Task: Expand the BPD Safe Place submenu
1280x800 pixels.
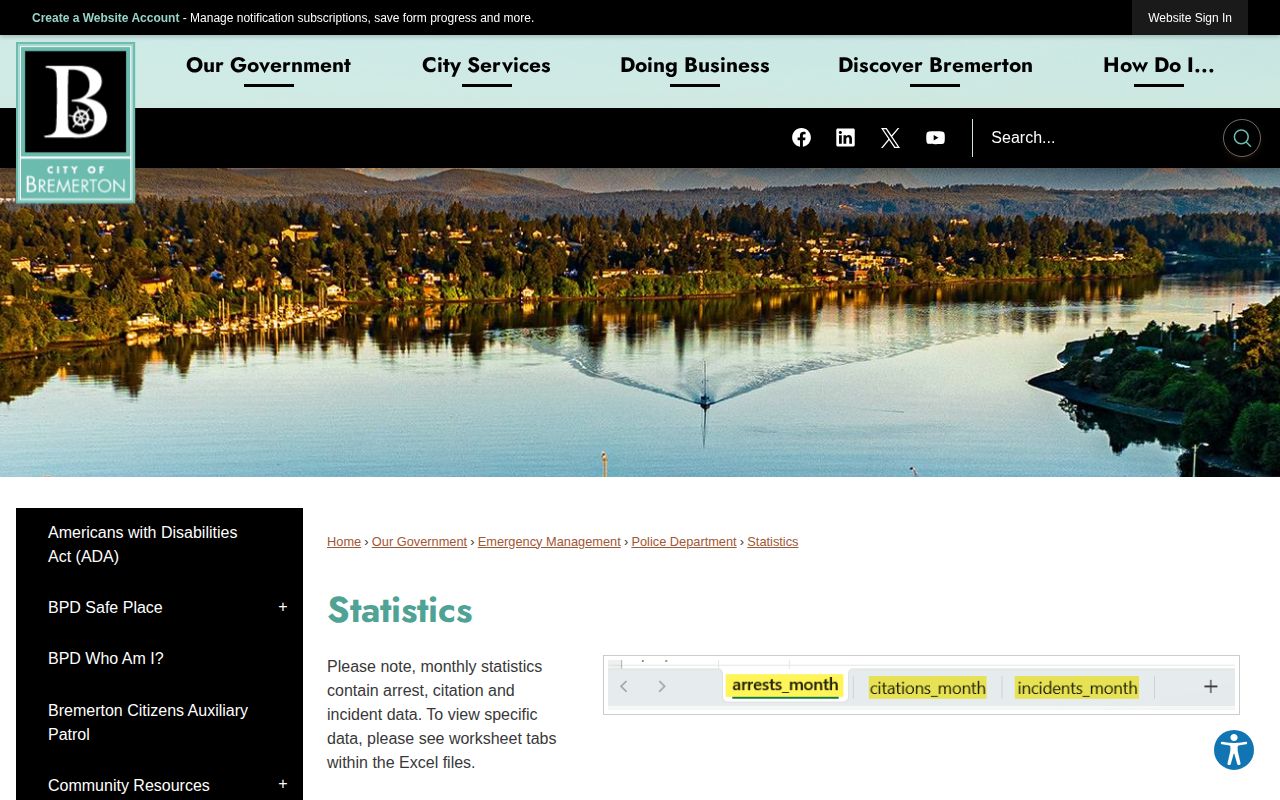Action: pos(283,607)
